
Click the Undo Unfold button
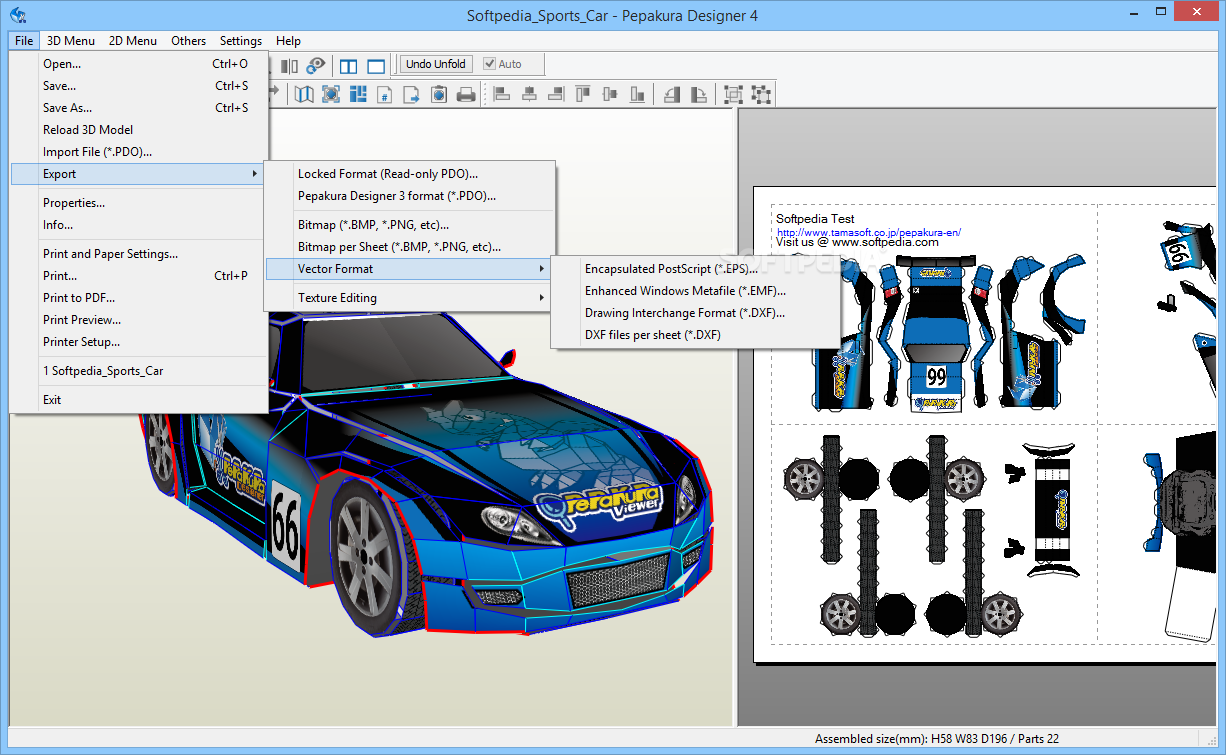pyautogui.click(x=435, y=64)
